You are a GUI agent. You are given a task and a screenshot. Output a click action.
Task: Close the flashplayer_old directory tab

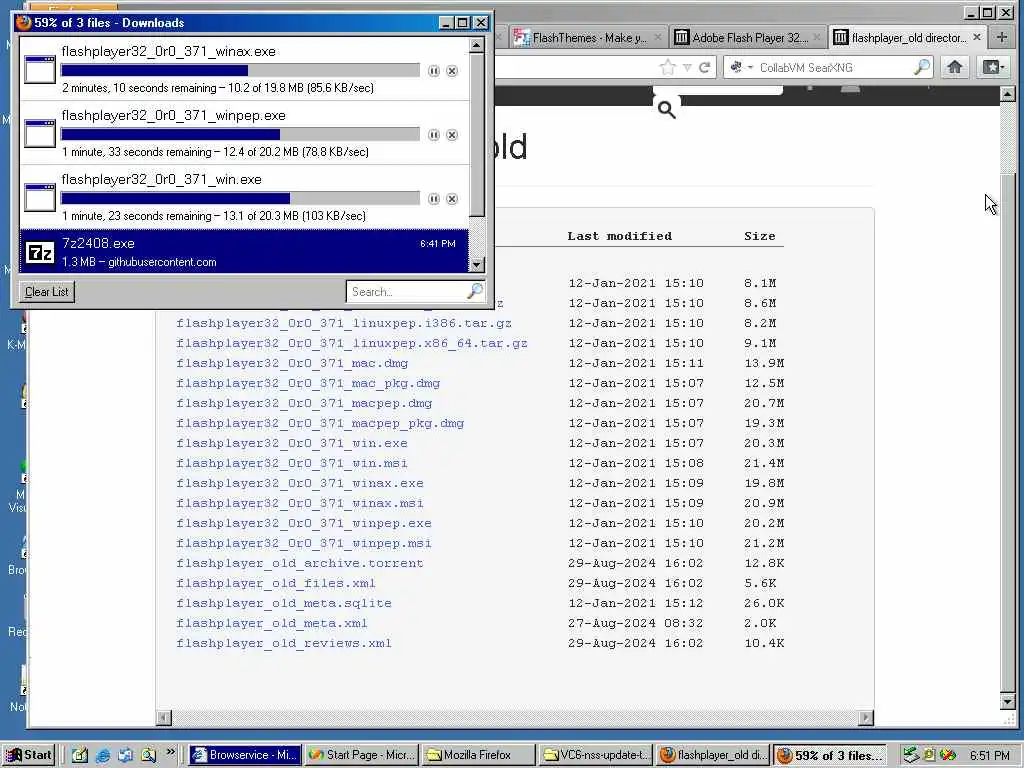click(977, 37)
